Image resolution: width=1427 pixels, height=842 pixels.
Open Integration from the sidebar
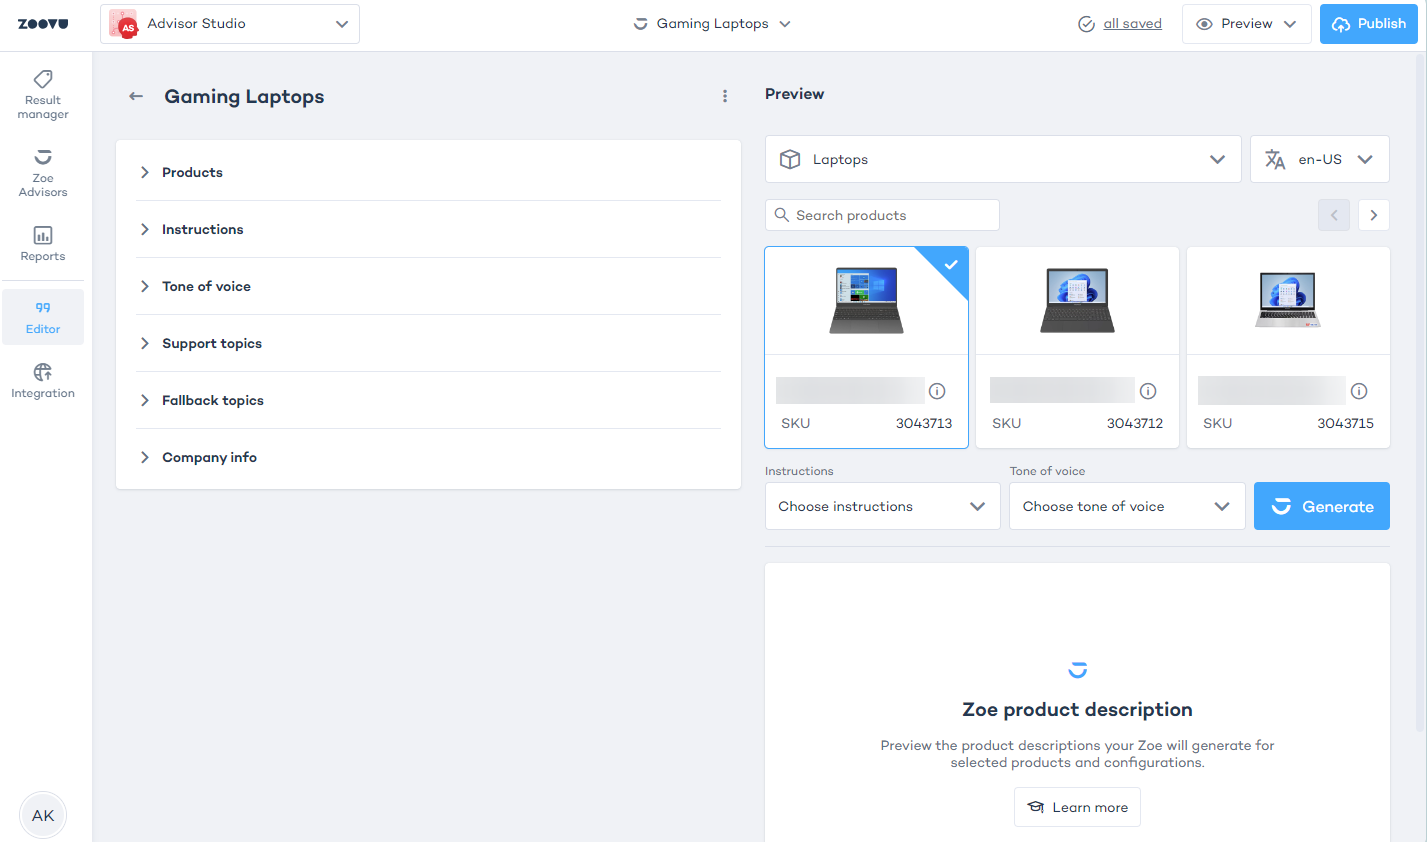pyautogui.click(x=43, y=381)
